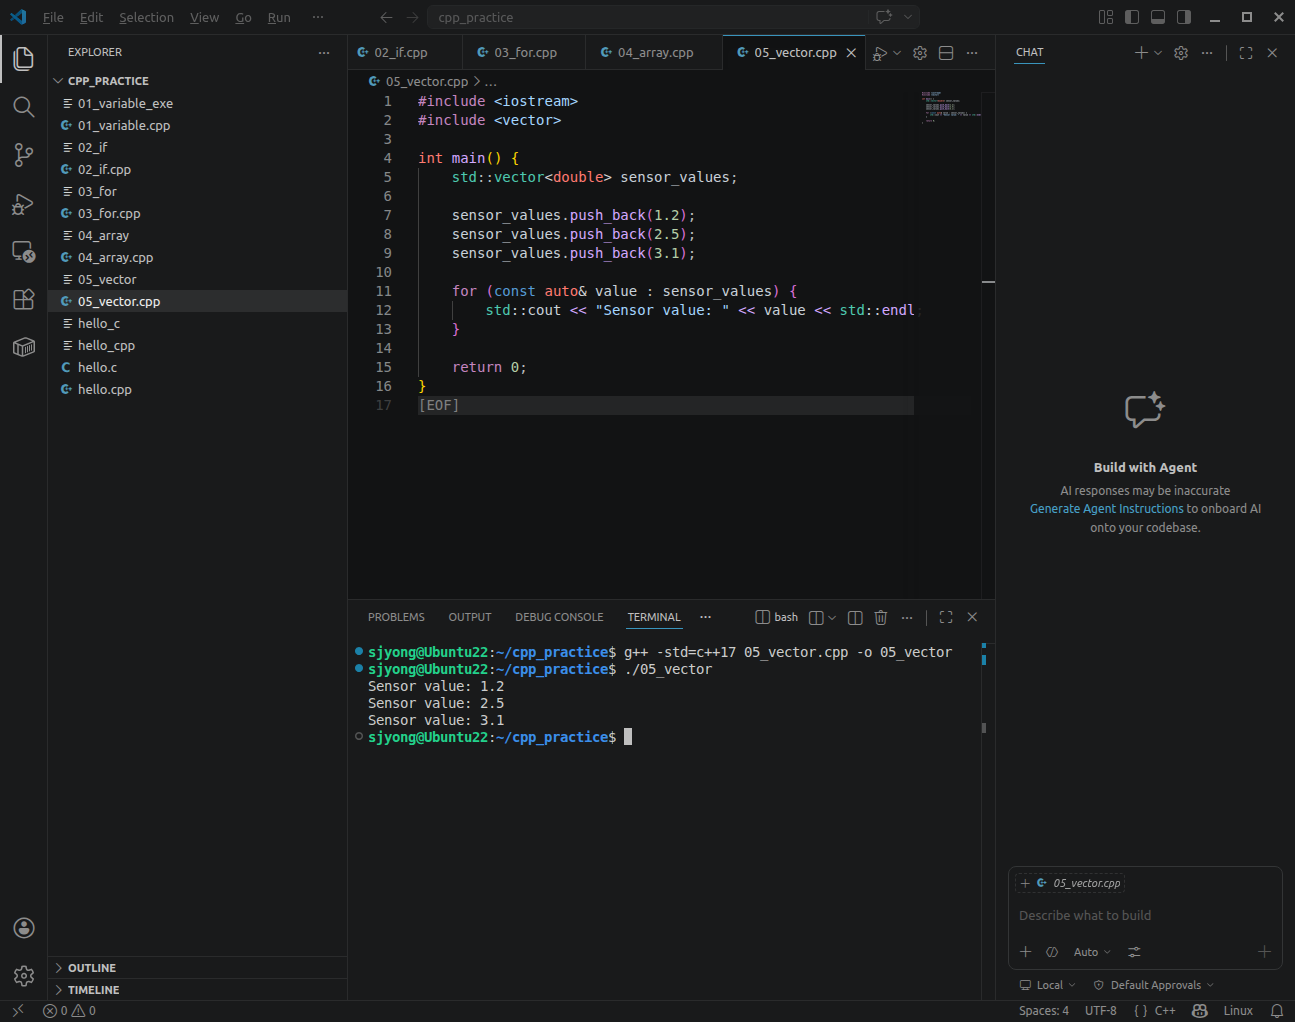Kill terminal with trash icon
Viewport: 1295px width, 1022px height.
click(x=881, y=617)
